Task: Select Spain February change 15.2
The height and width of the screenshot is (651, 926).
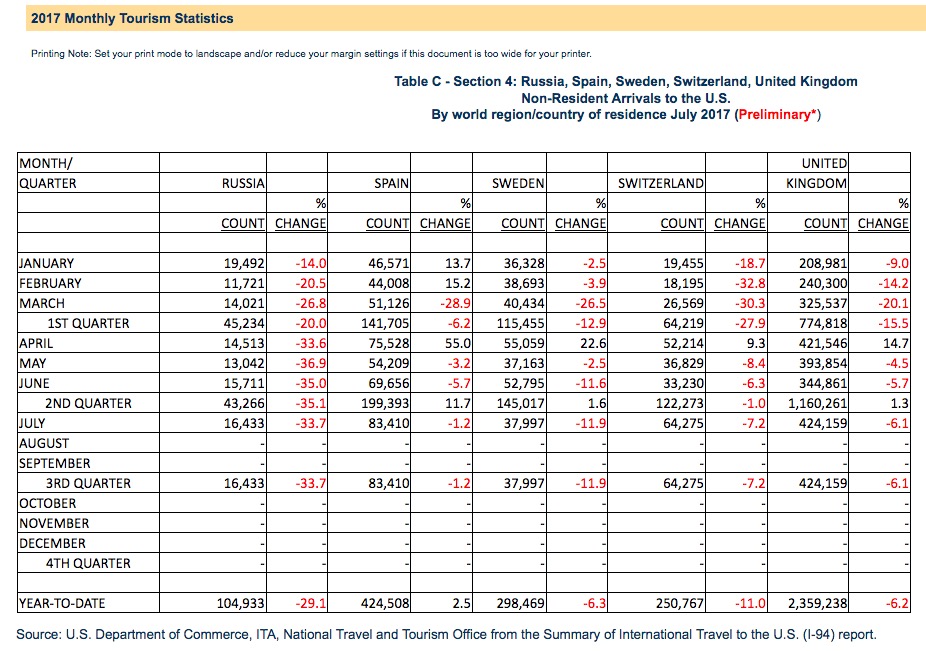Action: pyautogui.click(x=458, y=284)
